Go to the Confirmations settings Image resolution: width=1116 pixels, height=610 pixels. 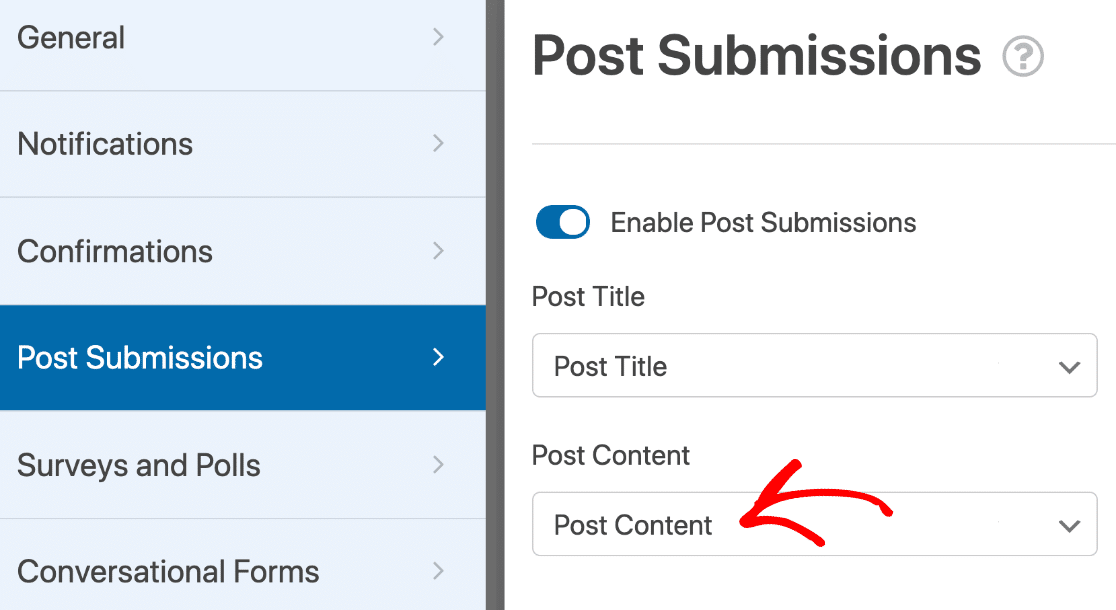click(243, 251)
